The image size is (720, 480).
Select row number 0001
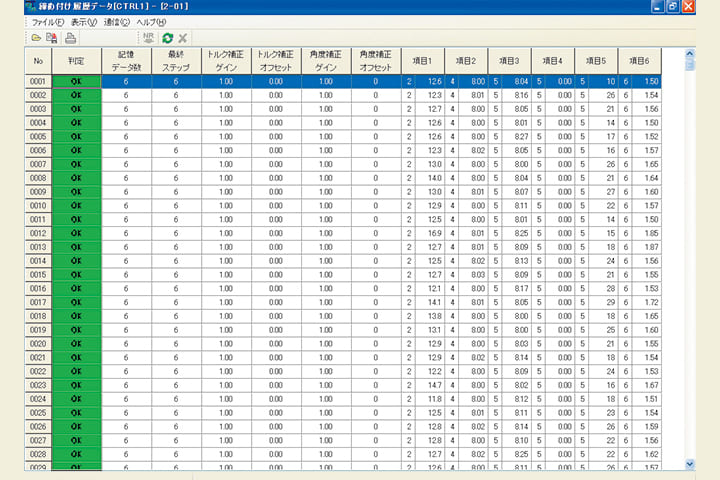point(38,81)
